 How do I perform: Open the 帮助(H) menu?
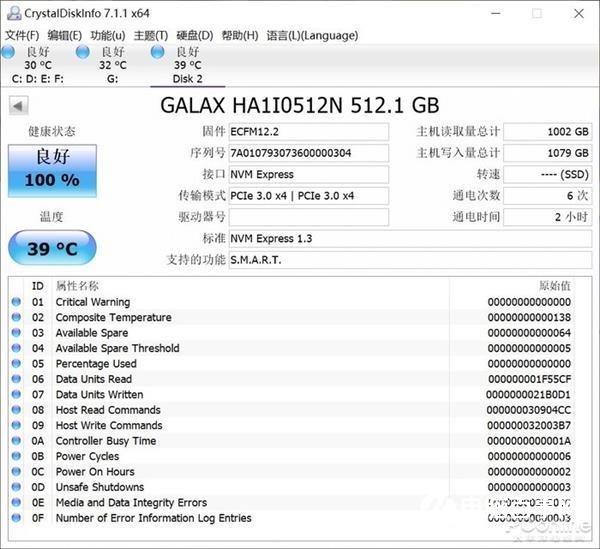(x=240, y=36)
